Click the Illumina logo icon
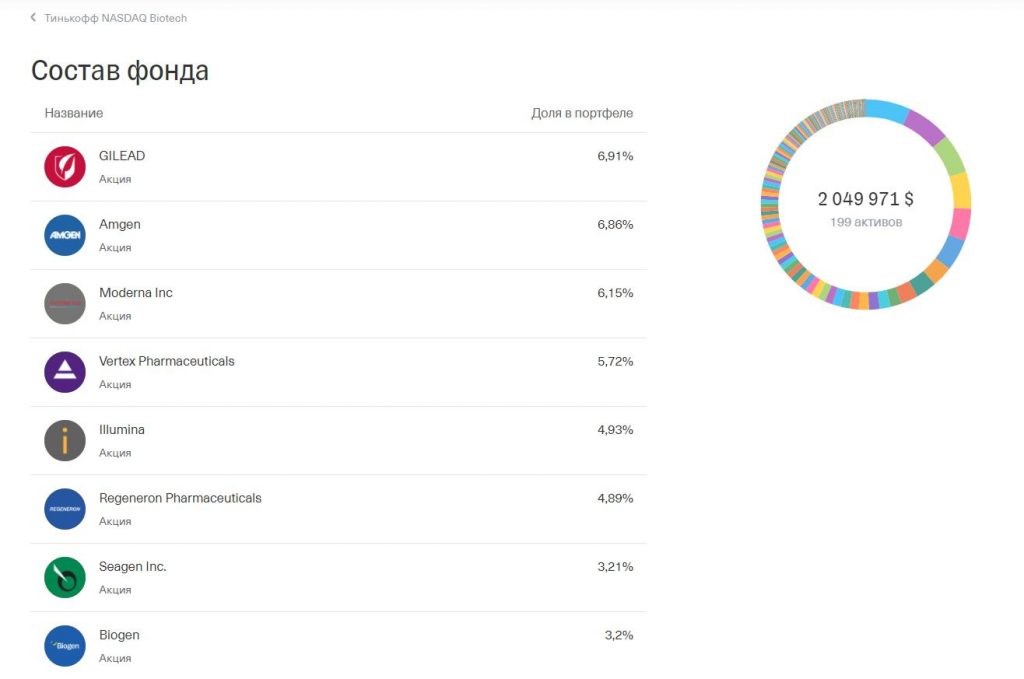 (65, 440)
